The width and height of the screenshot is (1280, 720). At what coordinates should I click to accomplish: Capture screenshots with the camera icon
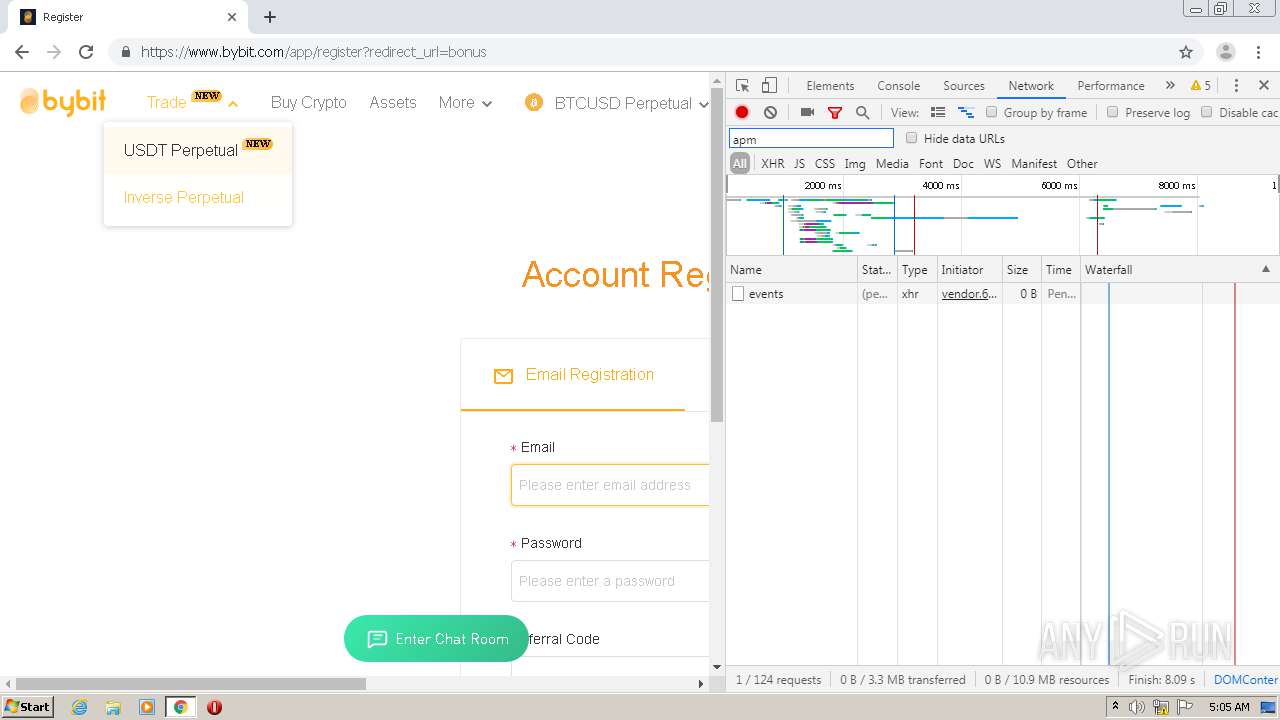click(807, 113)
